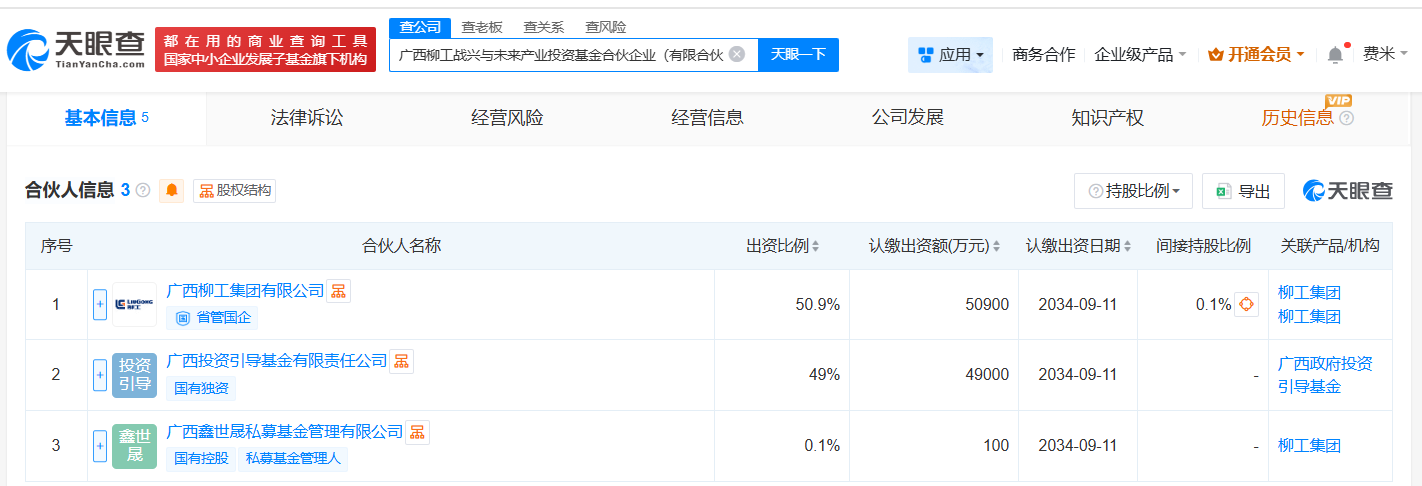Click equity structure icon beside 广西柳工集团有限公司
The width and height of the screenshot is (1422, 486).
tap(339, 291)
